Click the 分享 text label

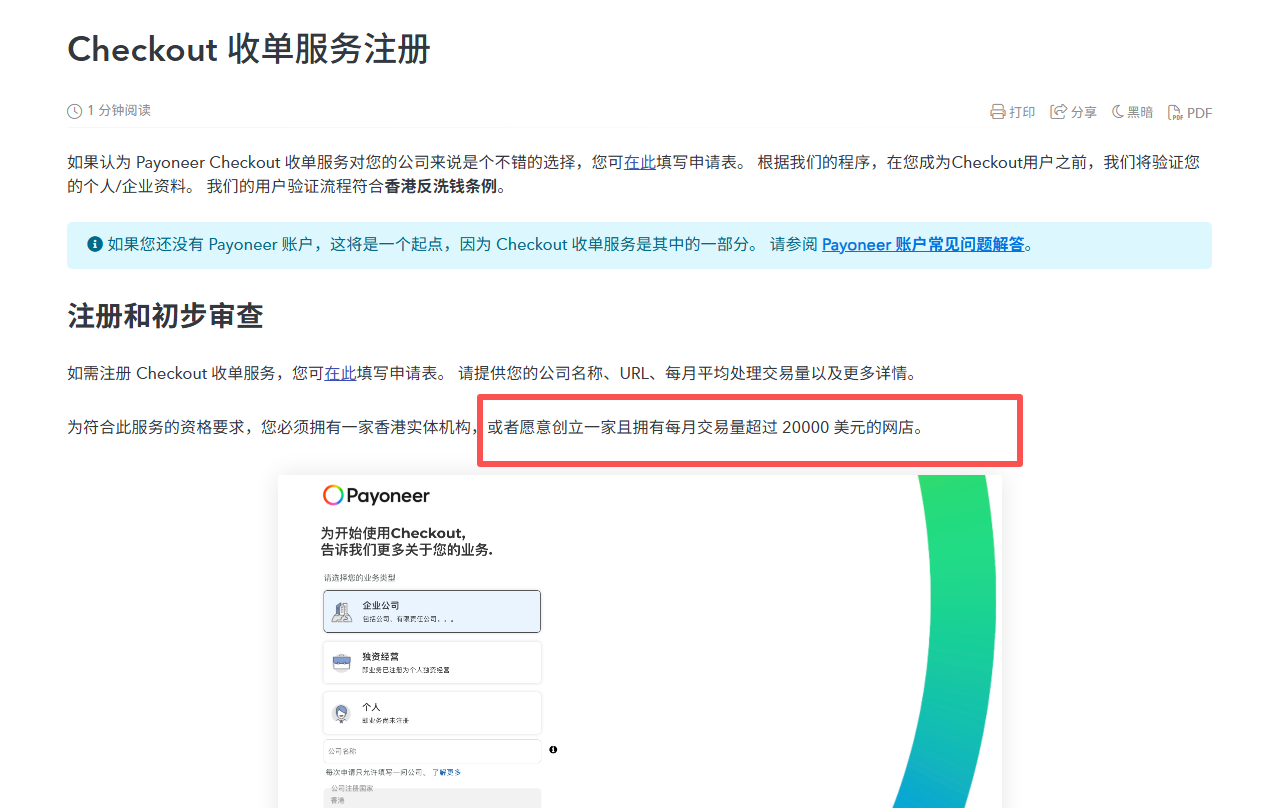(1083, 112)
